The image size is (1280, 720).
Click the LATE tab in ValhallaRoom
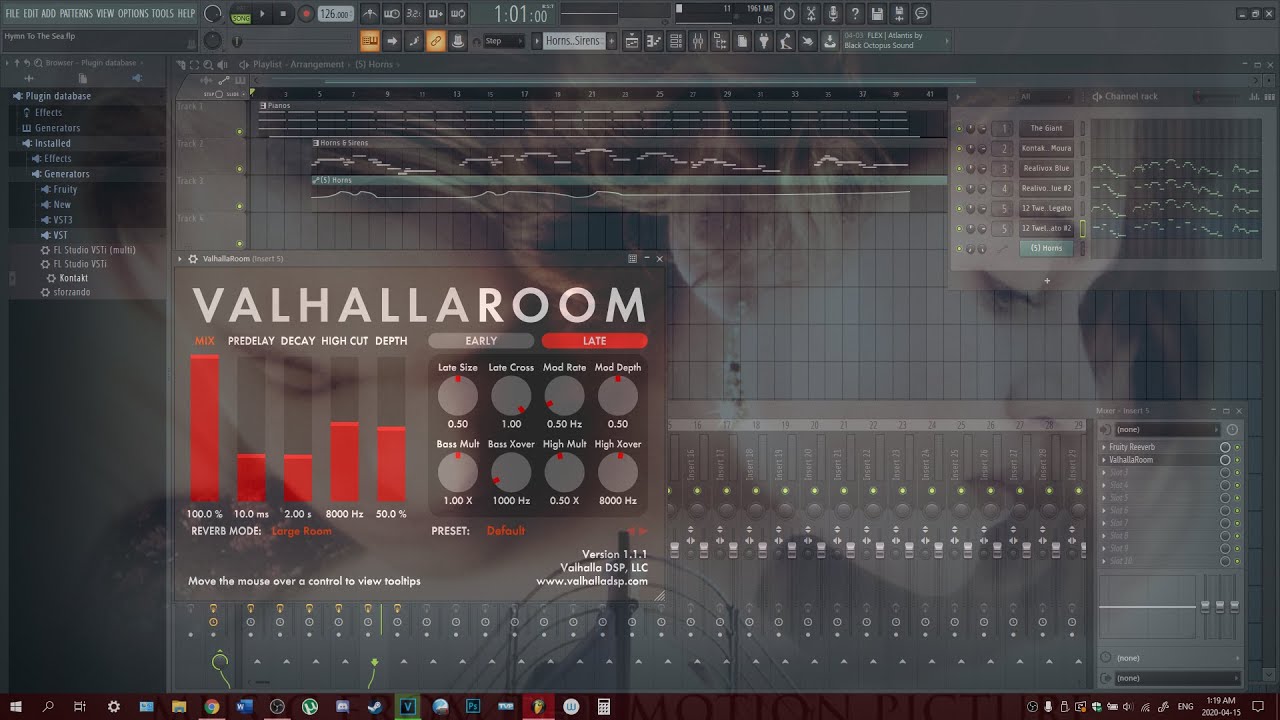coord(594,341)
